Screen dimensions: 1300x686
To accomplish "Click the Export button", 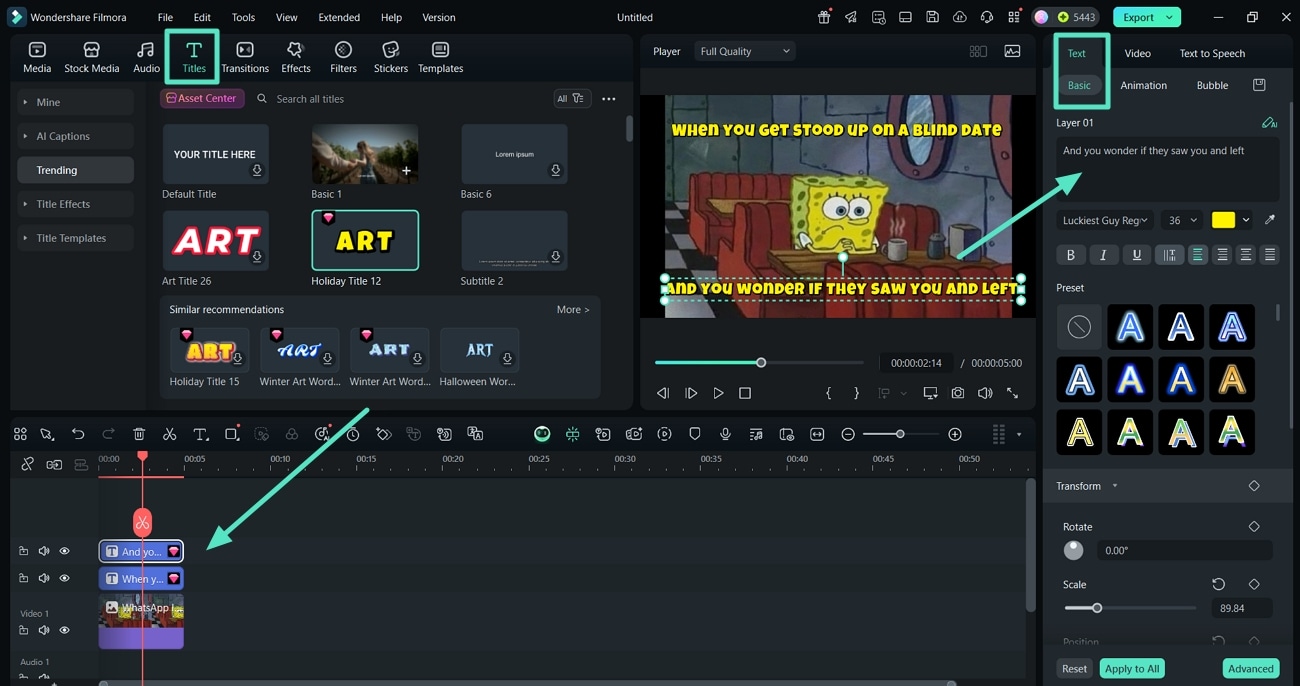I will (1146, 17).
